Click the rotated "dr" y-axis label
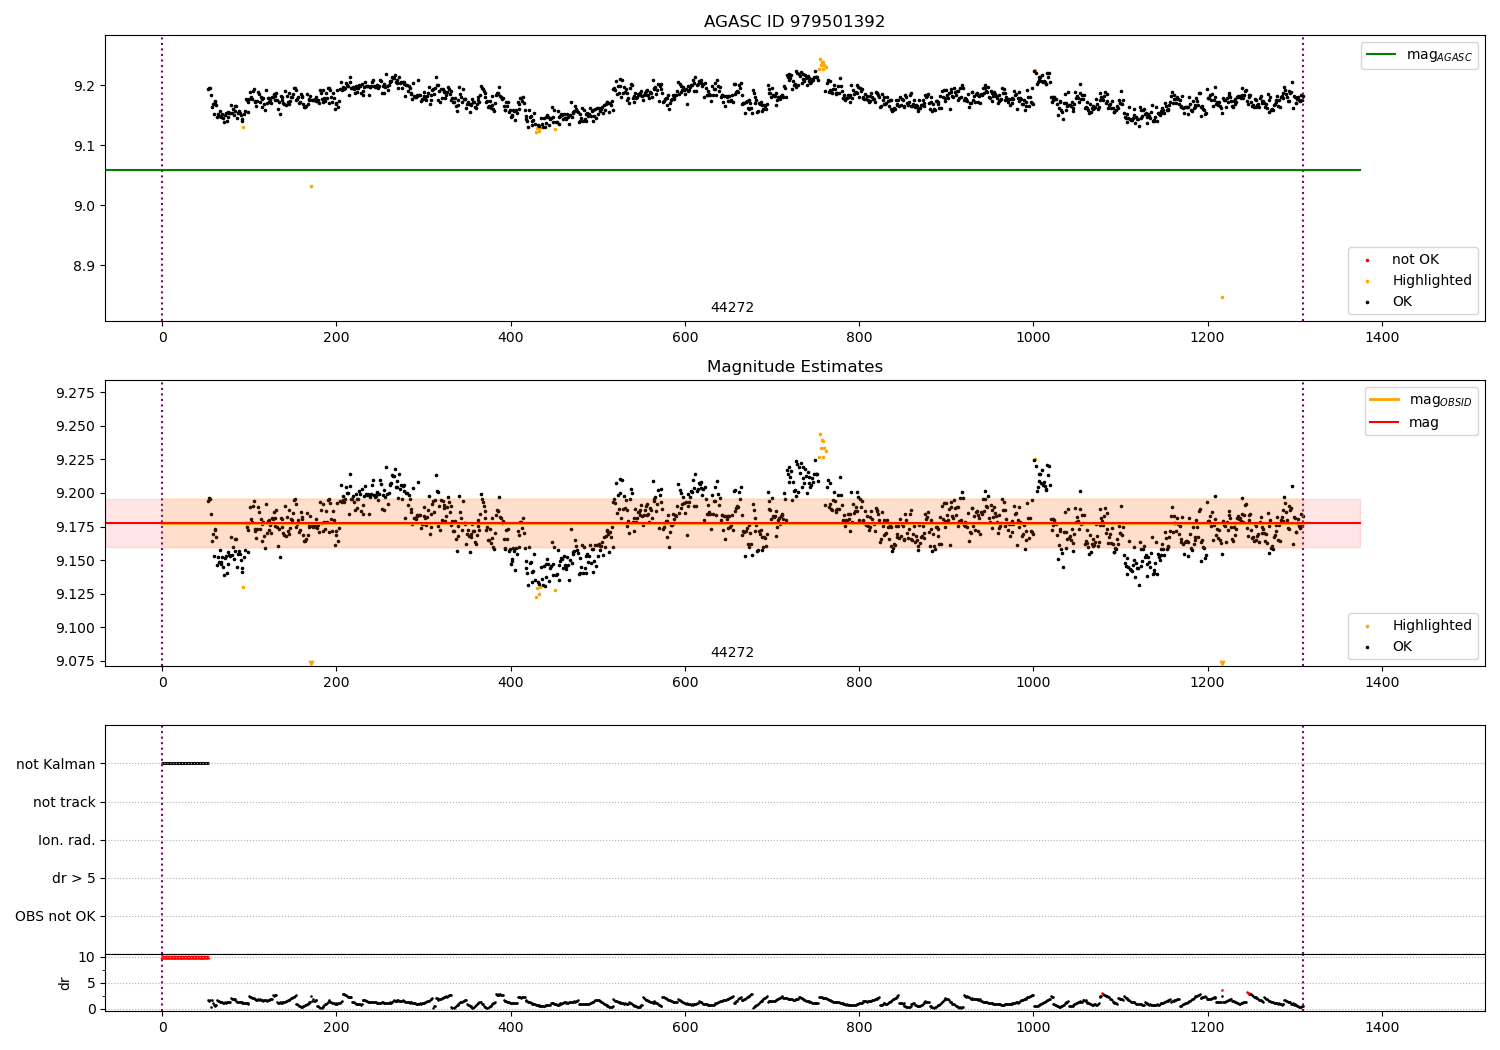 tap(65, 984)
